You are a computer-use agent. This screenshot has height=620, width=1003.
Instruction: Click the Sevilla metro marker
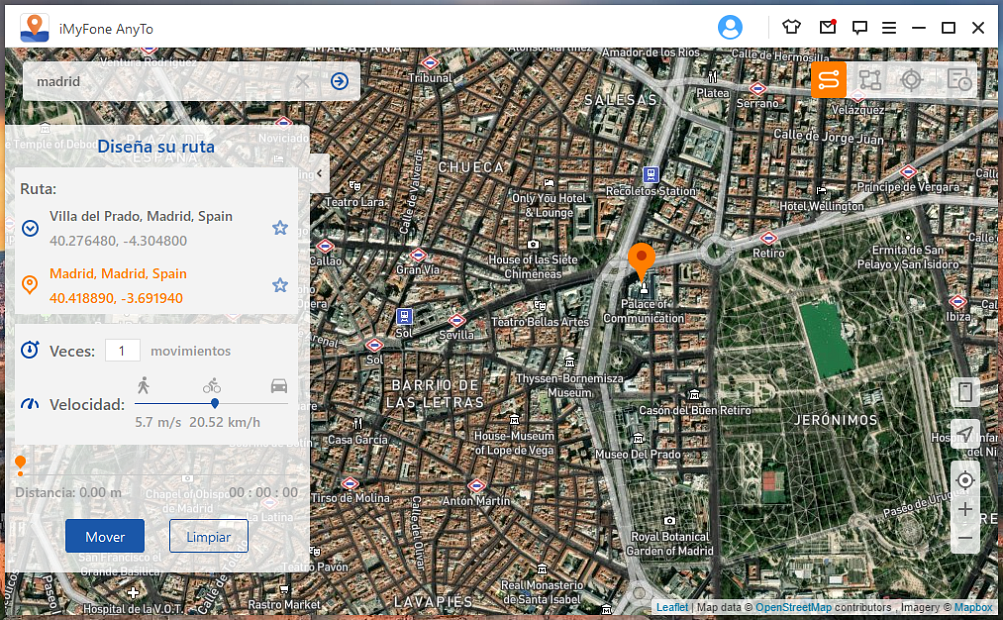(x=457, y=321)
